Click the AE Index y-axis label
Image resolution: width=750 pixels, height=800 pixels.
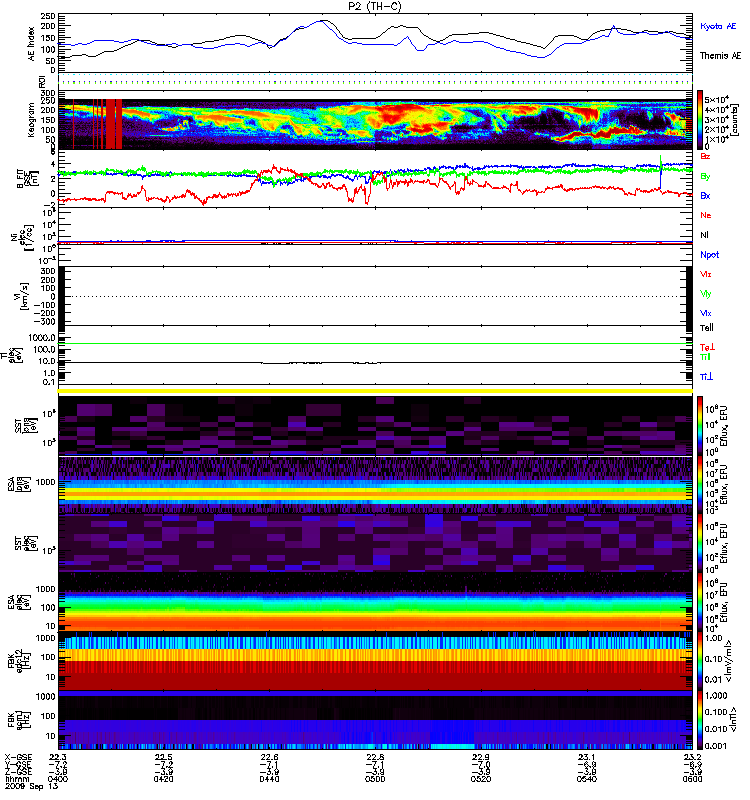32,44
